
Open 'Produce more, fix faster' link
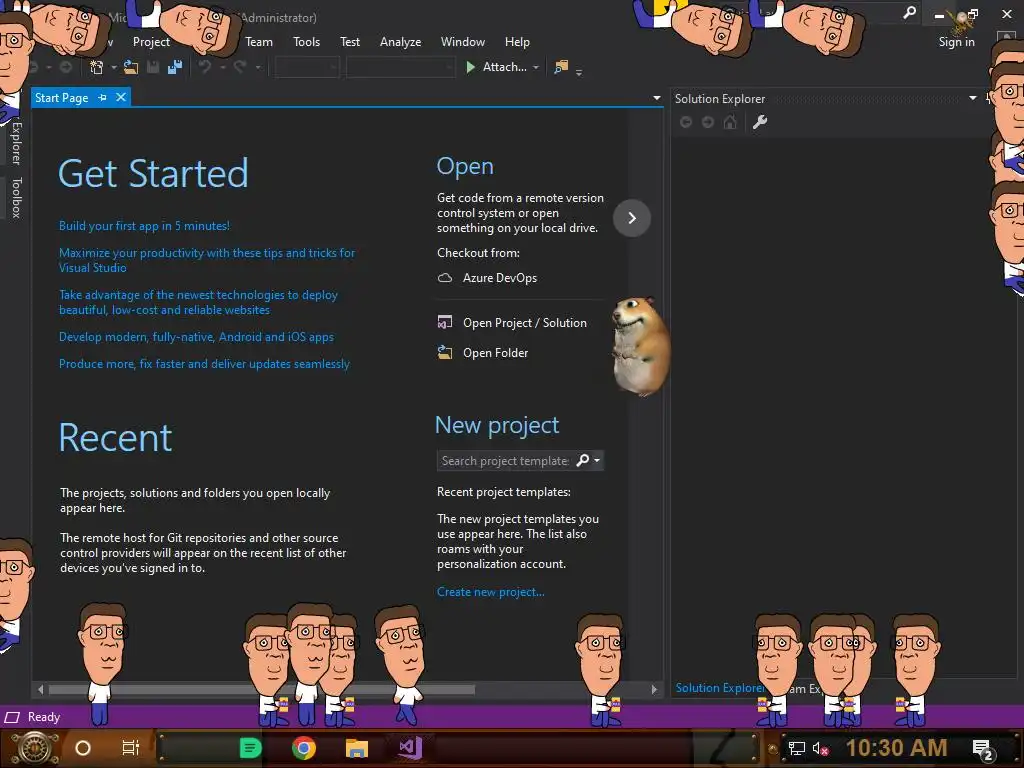coord(204,364)
